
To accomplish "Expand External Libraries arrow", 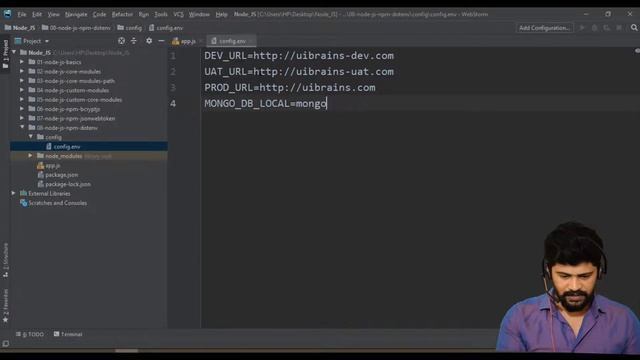I will [13, 193].
